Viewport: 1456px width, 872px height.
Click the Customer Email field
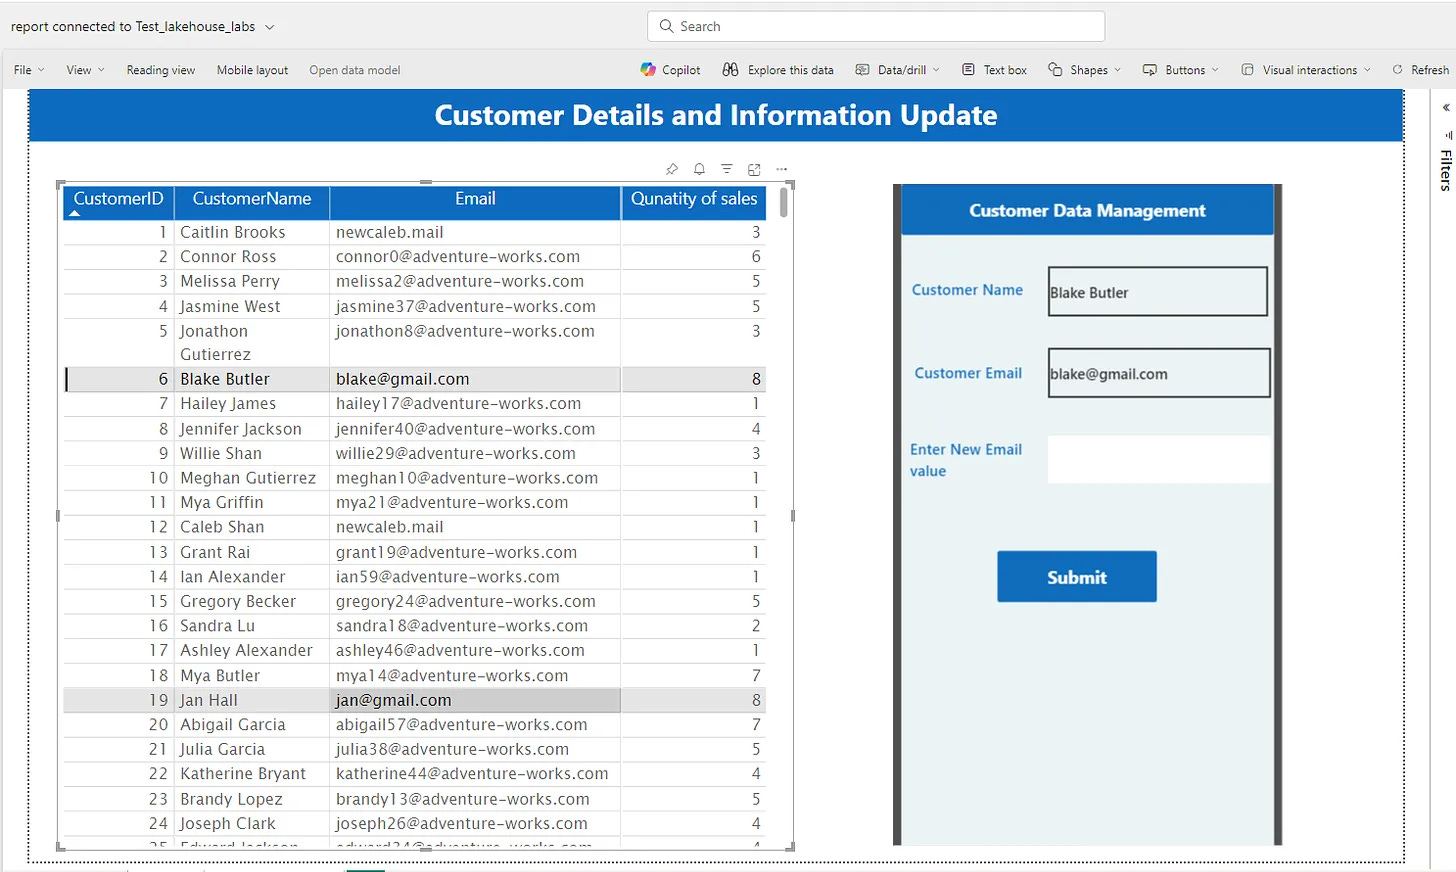1159,373
